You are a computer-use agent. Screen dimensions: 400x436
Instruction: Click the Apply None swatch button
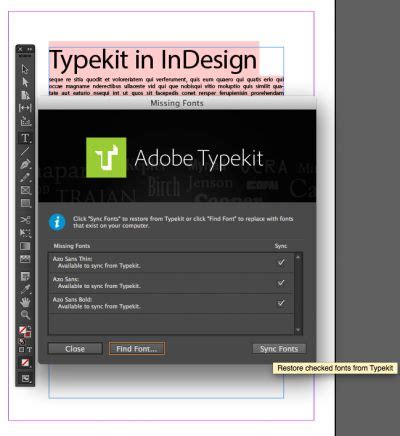[x=25, y=362]
